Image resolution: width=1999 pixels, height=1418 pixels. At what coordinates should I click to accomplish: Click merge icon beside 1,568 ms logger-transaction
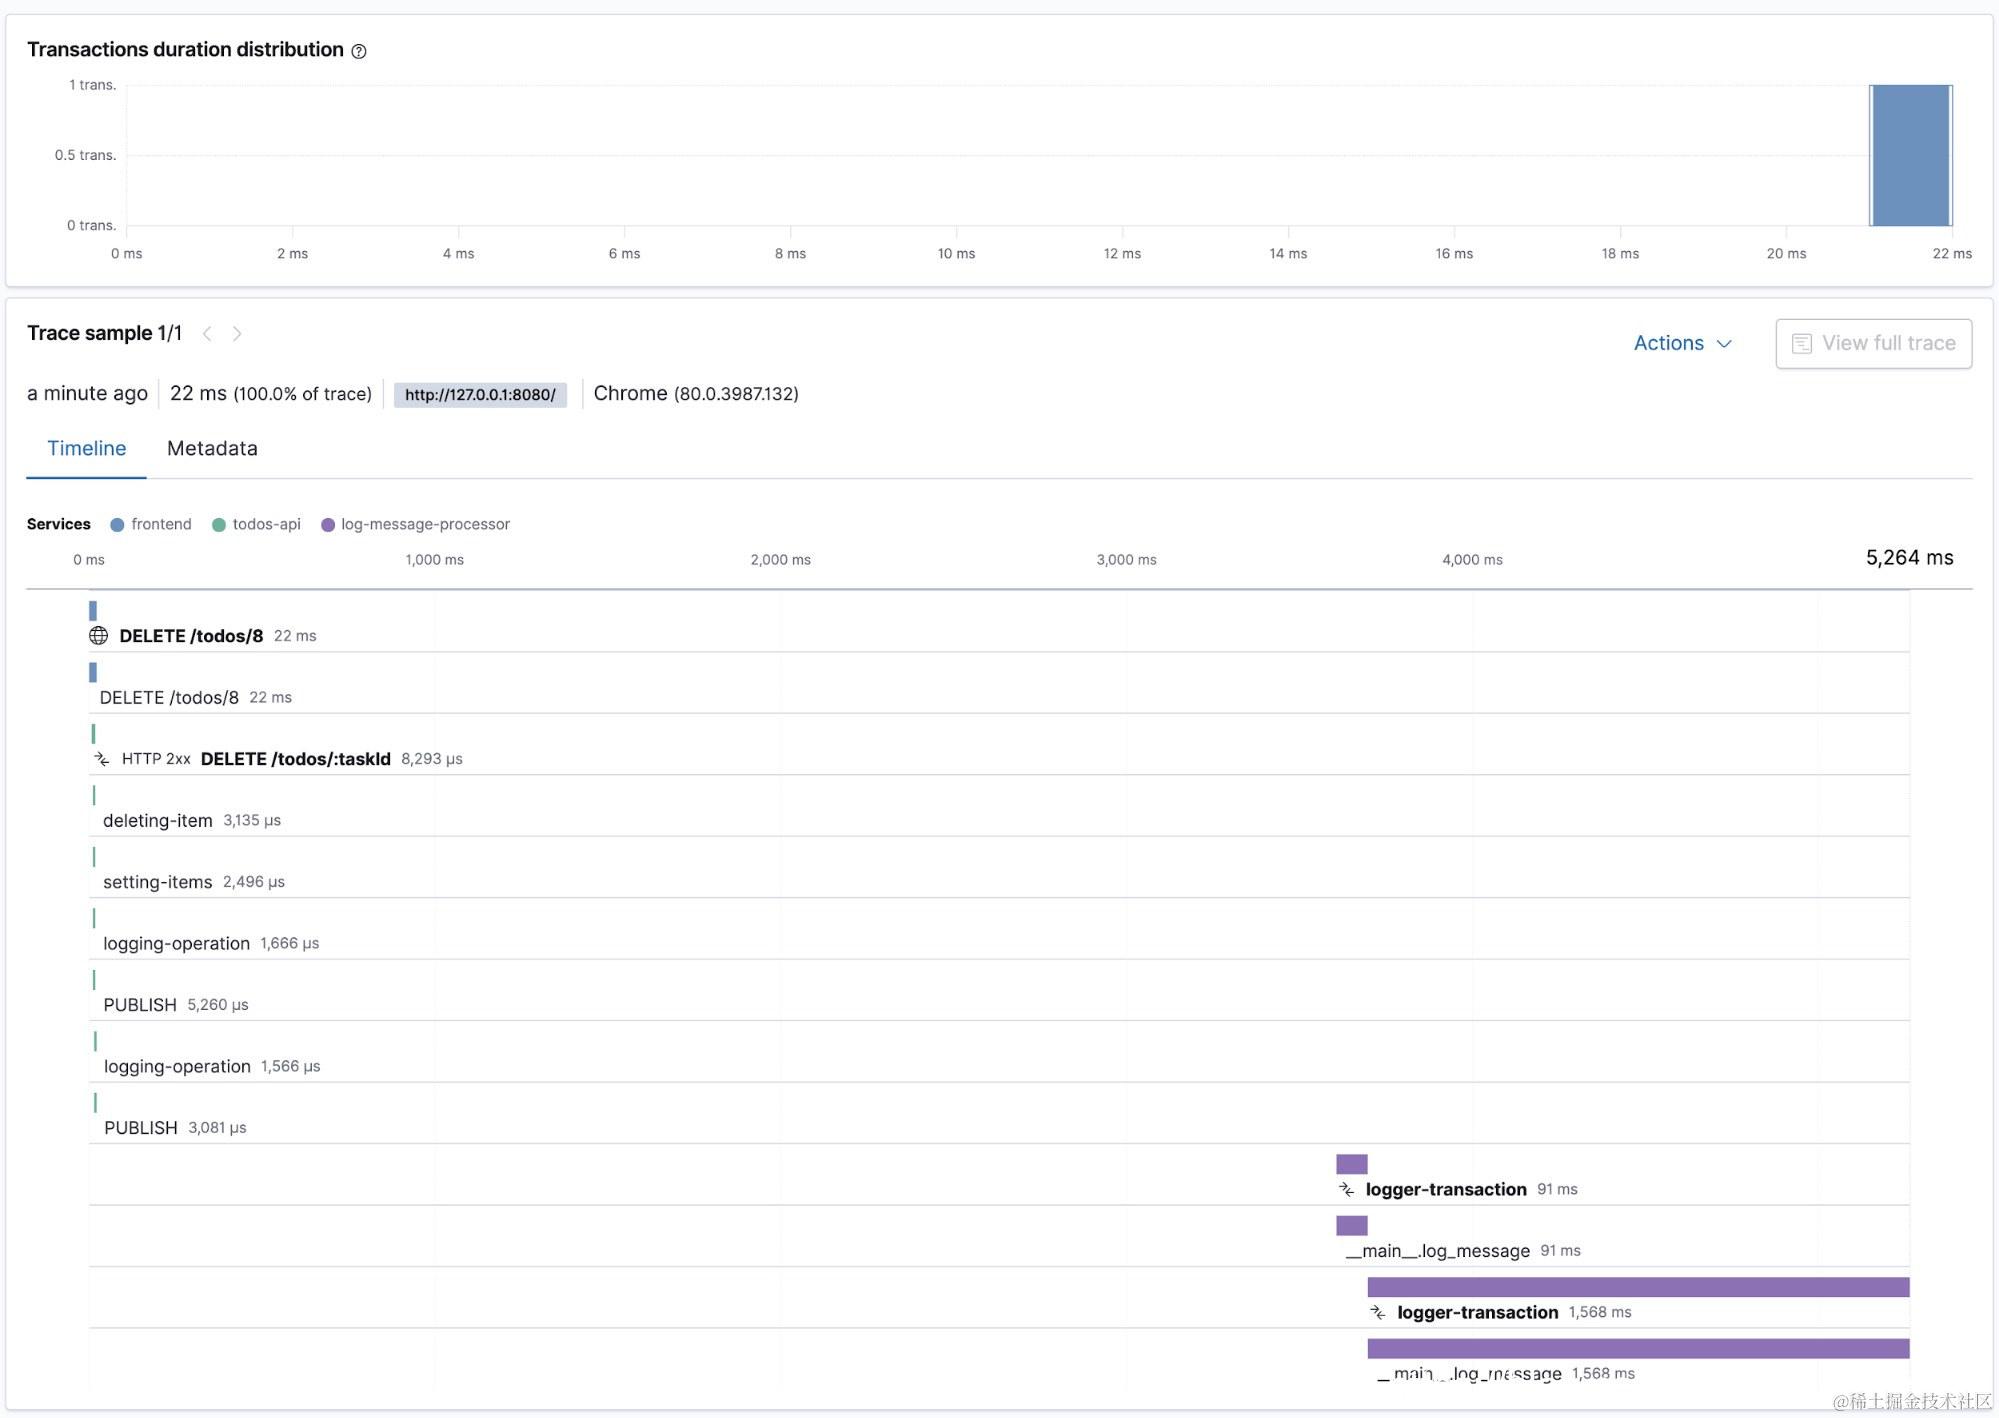(x=1378, y=1313)
